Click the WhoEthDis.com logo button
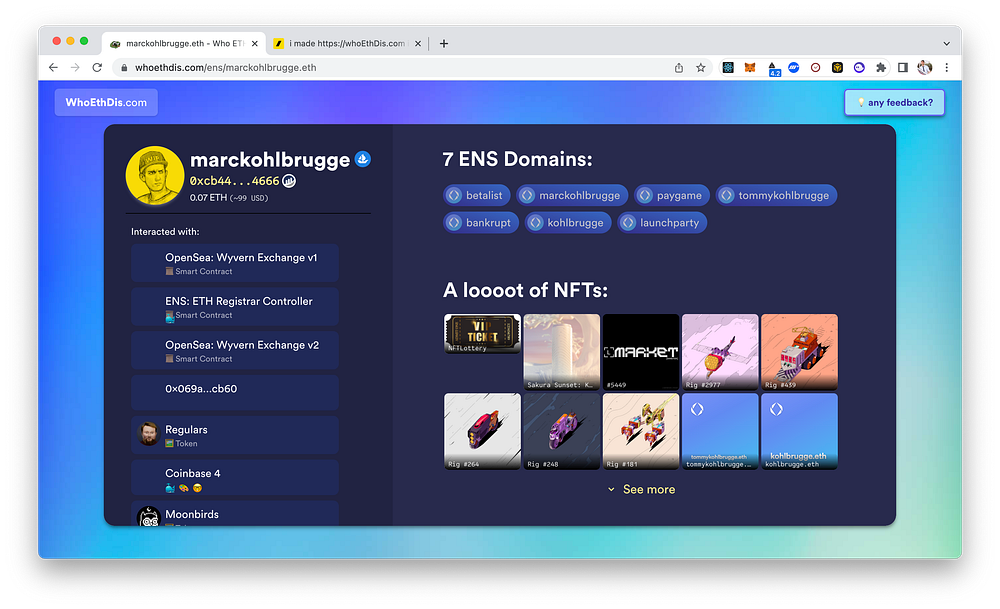The height and width of the screenshot is (609, 1000). pyautogui.click(x=106, y=102)
